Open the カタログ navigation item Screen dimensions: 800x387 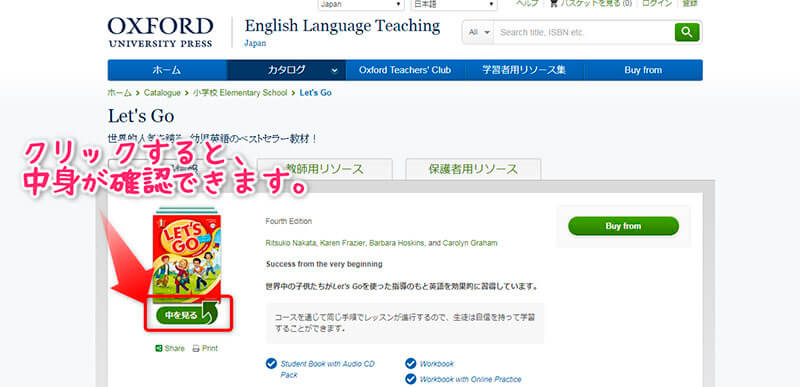(286, 70)
